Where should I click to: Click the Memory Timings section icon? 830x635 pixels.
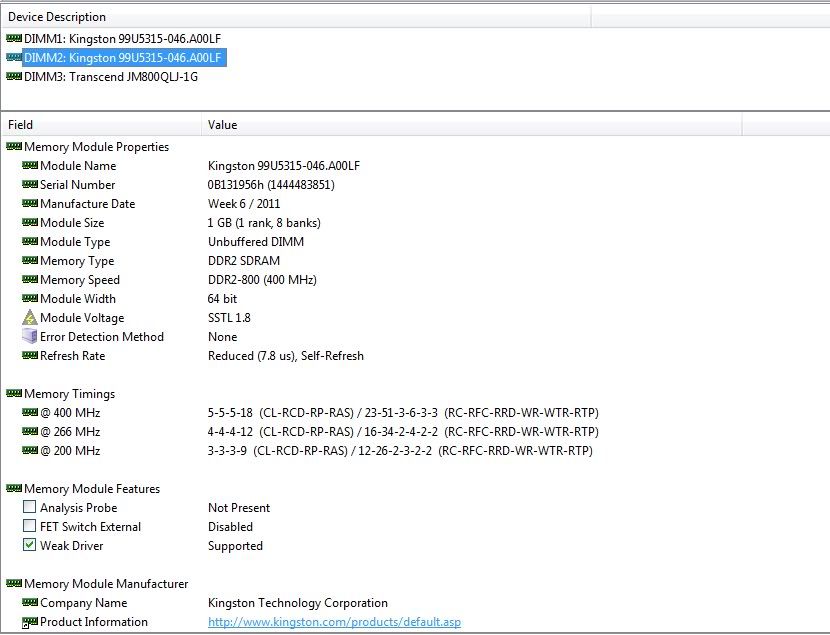coord(14,393)
